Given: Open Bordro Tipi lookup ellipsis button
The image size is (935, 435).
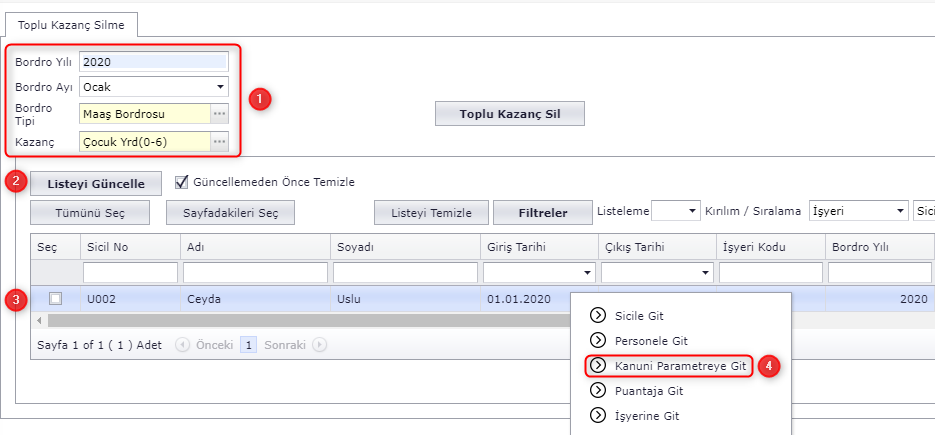Looking at the screenshot, I should pos(219,114).
